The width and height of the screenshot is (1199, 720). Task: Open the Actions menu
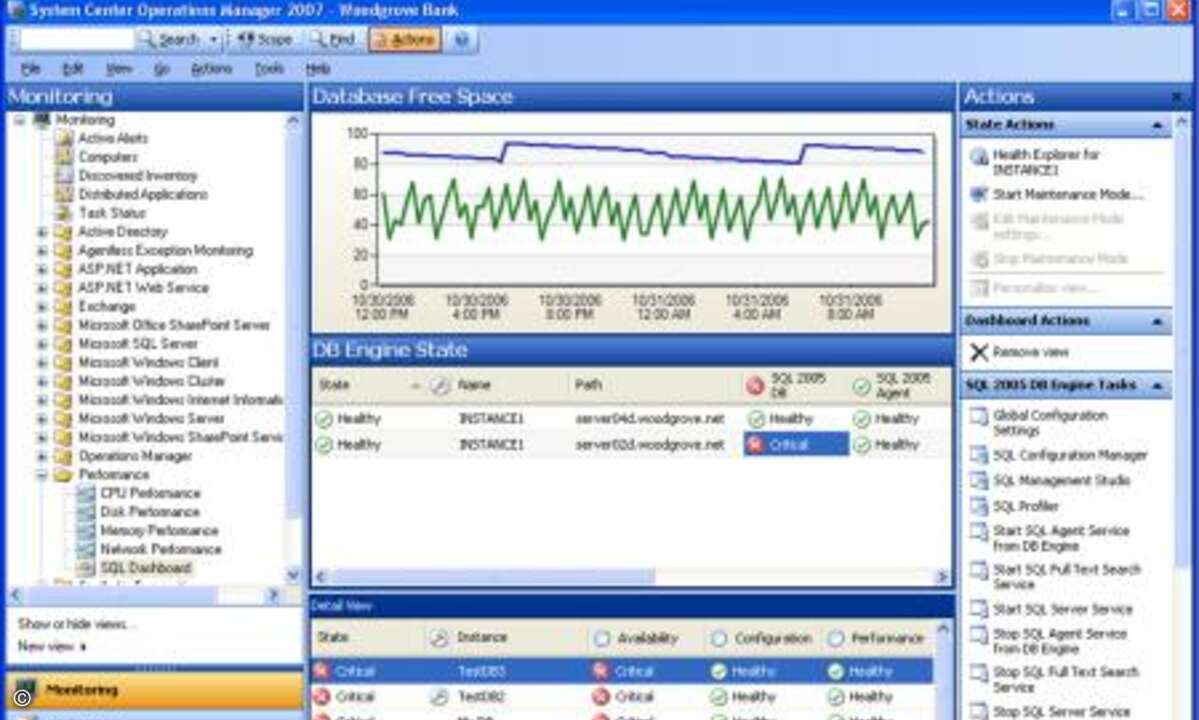click(211, 69)
